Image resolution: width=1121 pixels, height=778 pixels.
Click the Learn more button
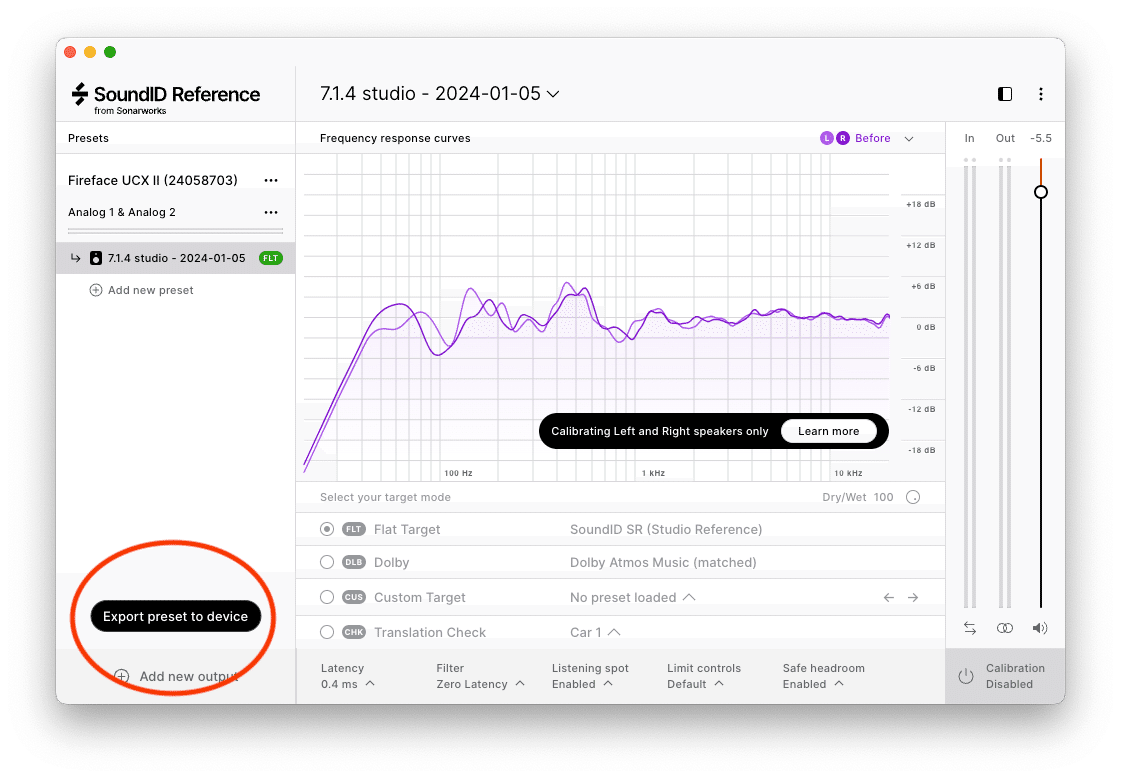click(x=829, y=431)
